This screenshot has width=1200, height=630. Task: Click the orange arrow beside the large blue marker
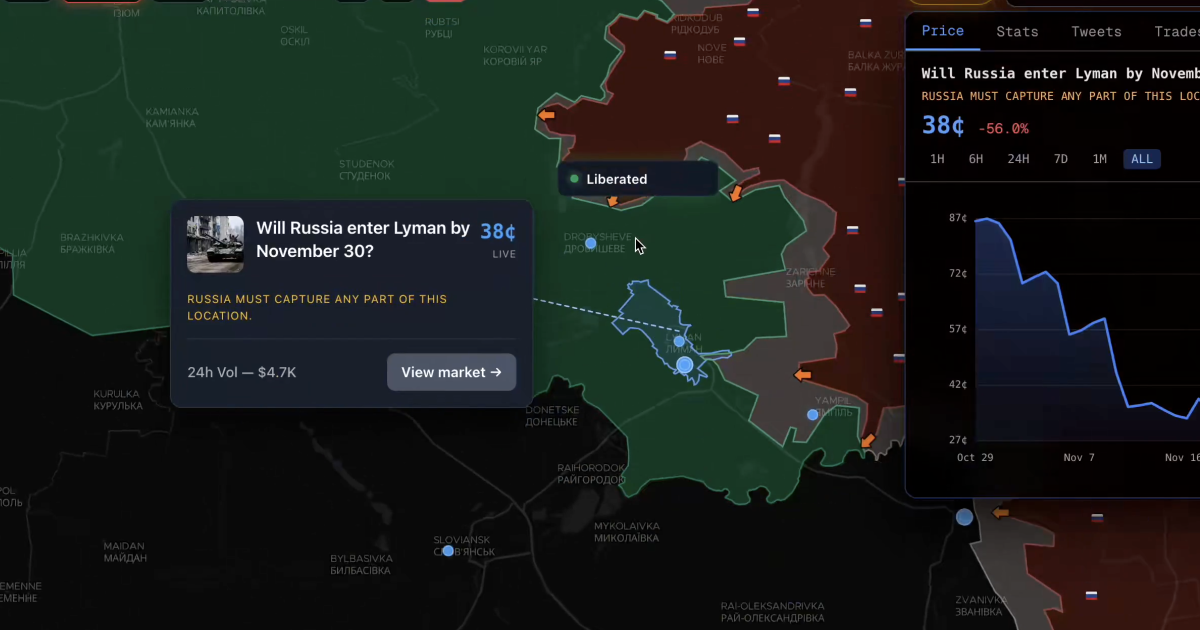[1000, 513]
